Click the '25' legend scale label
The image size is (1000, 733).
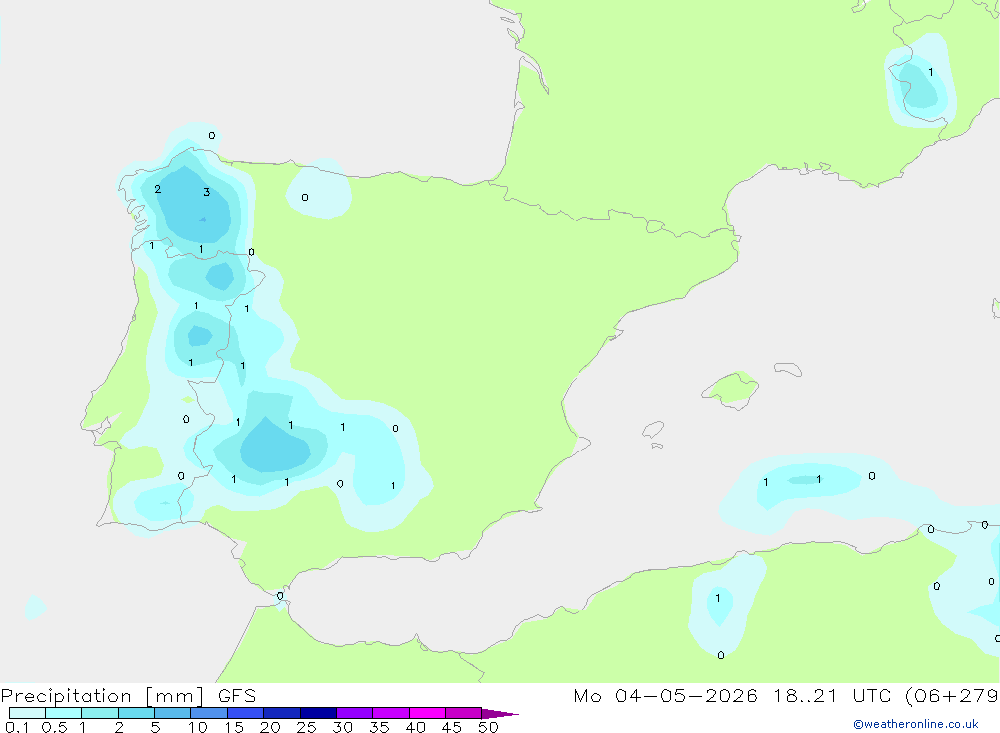306,727
